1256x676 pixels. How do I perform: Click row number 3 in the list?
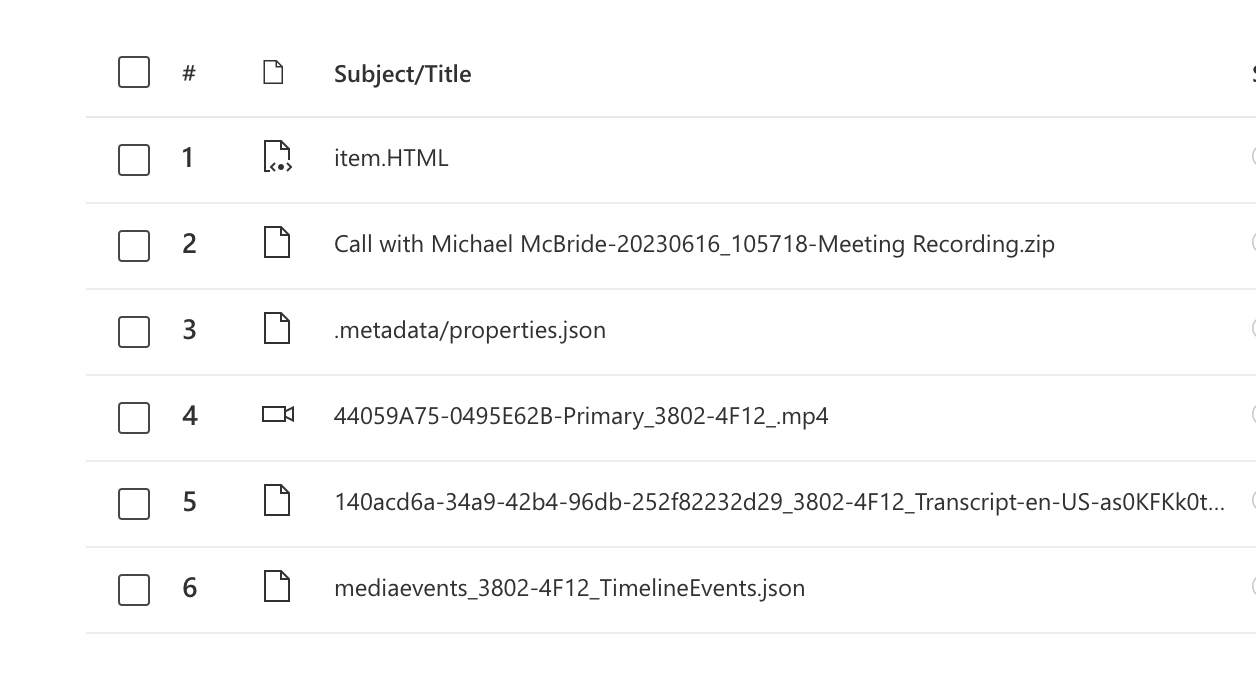tap(189, 330)
